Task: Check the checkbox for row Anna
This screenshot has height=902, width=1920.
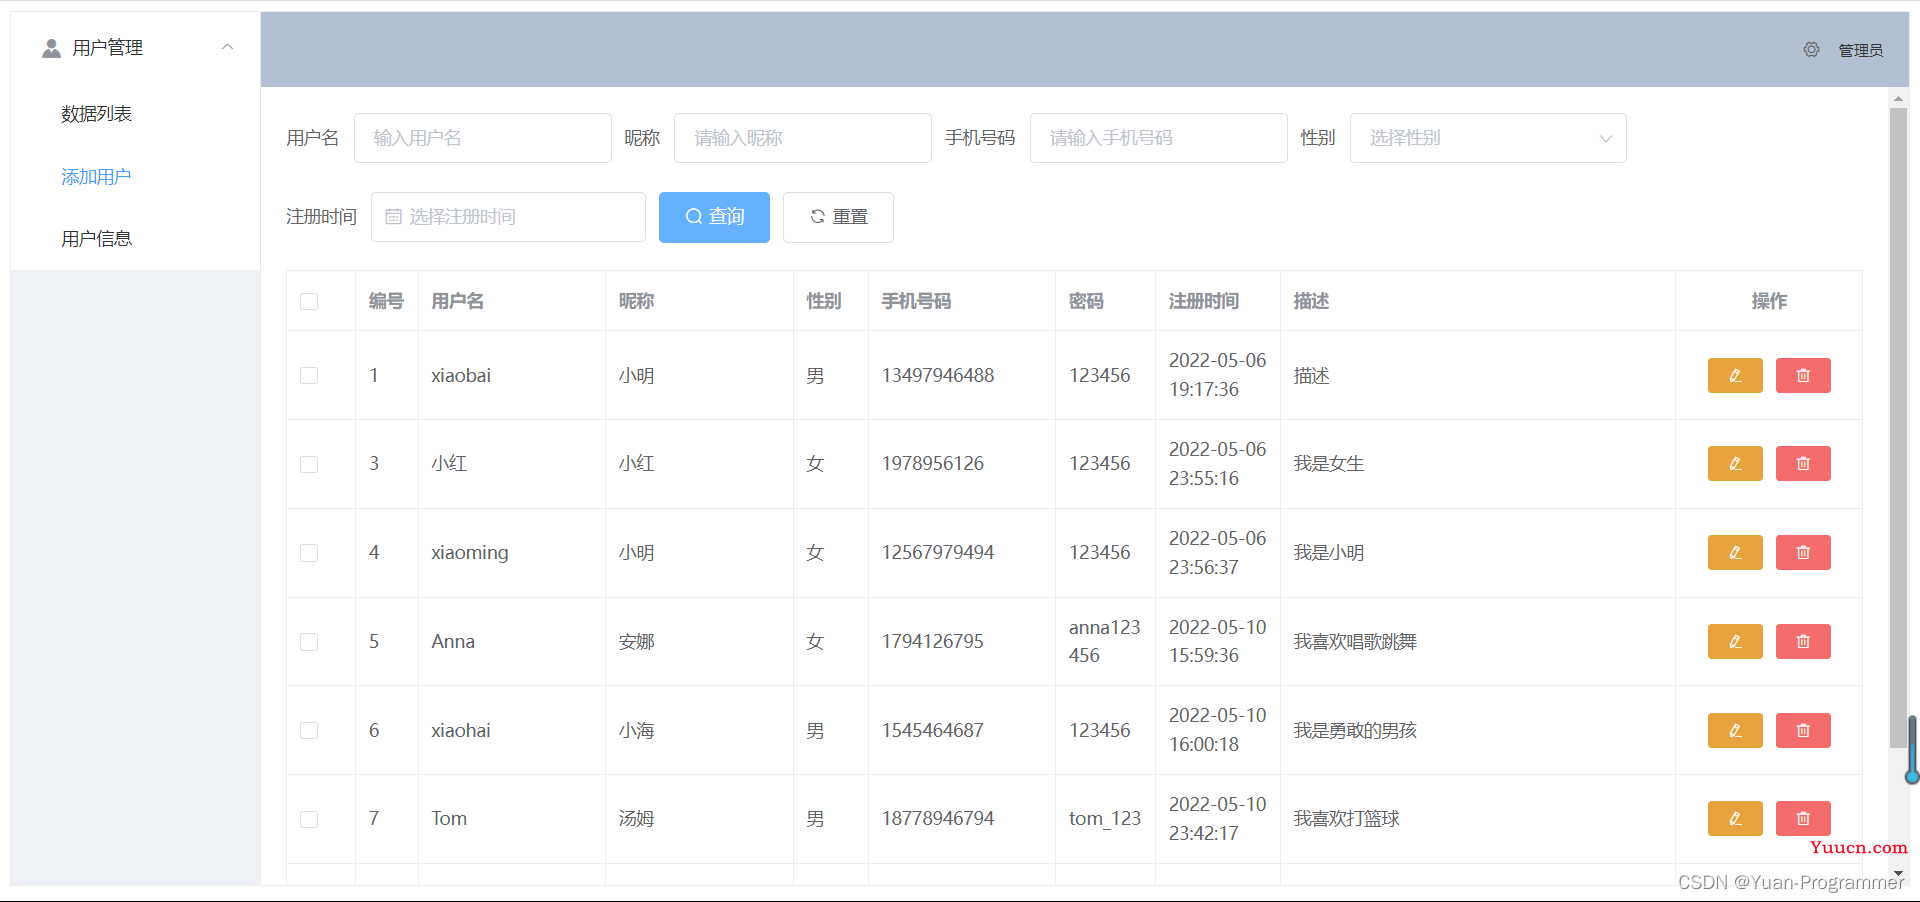Action: point(309,641)
